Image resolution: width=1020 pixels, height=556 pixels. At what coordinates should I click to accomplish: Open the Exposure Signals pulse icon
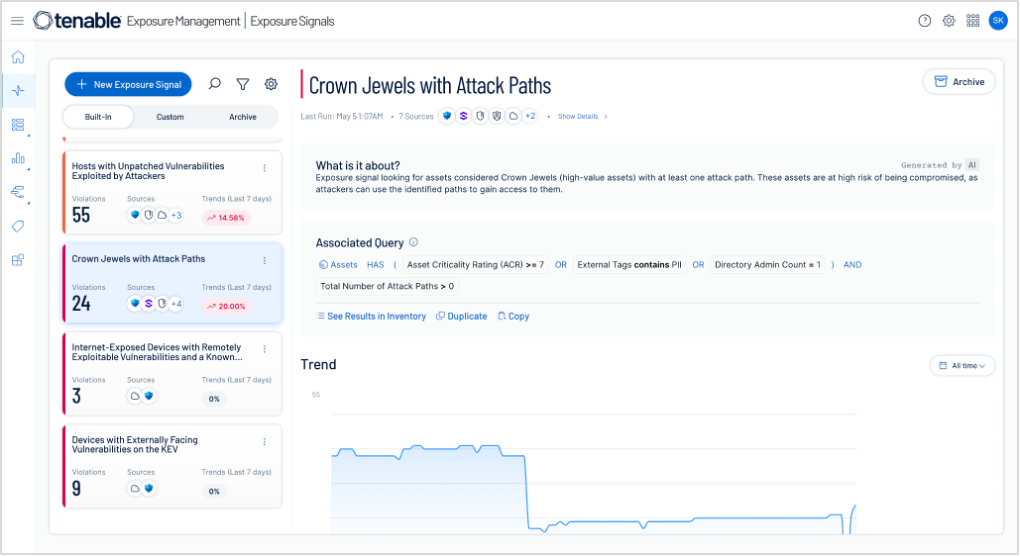pos(17,91)
